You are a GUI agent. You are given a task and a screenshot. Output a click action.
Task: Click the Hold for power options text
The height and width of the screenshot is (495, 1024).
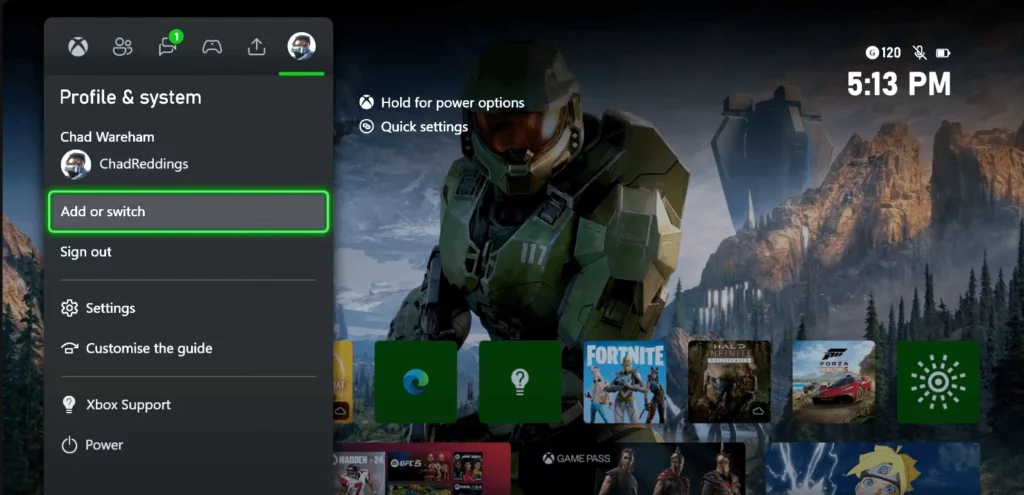pyautogui.click(x=453, y=103)
